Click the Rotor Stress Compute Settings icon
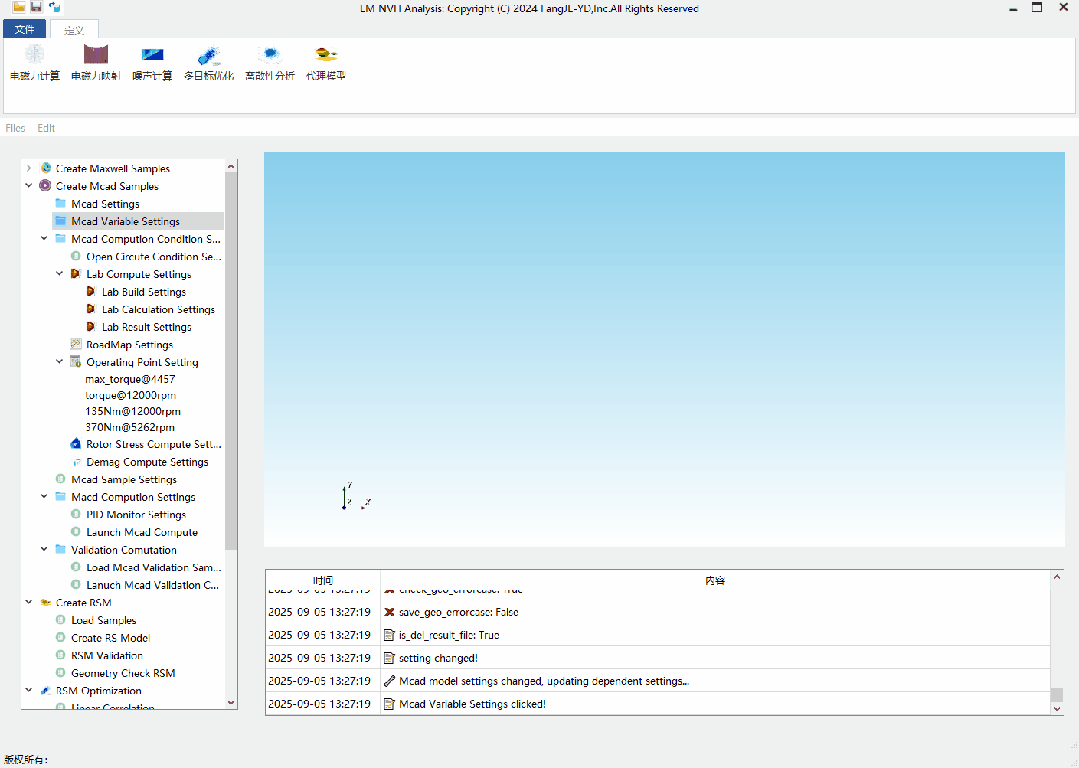Viewport: 1079px width, 768px height. point(76,444)
